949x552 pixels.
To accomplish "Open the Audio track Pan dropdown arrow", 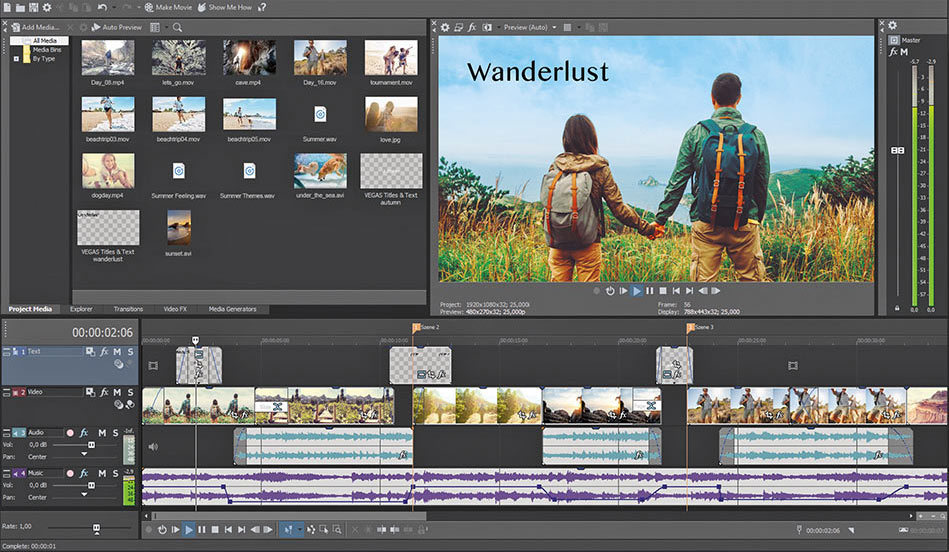I will click(x=84, y=455).
